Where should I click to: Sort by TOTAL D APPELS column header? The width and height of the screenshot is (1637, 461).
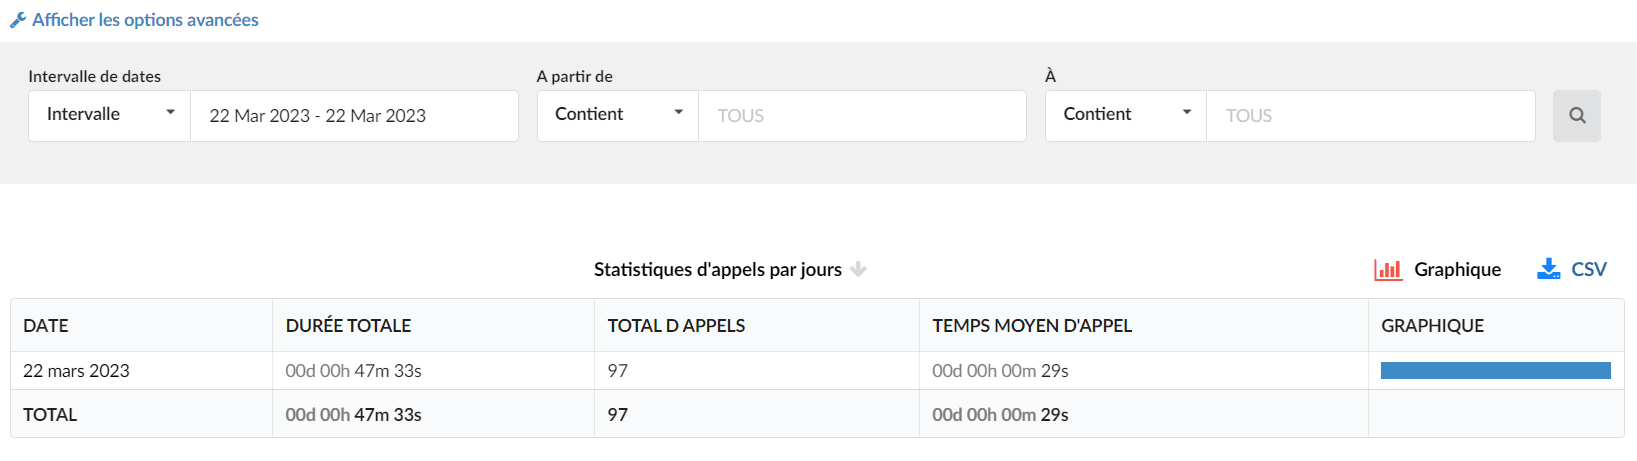tap(676, 326)
